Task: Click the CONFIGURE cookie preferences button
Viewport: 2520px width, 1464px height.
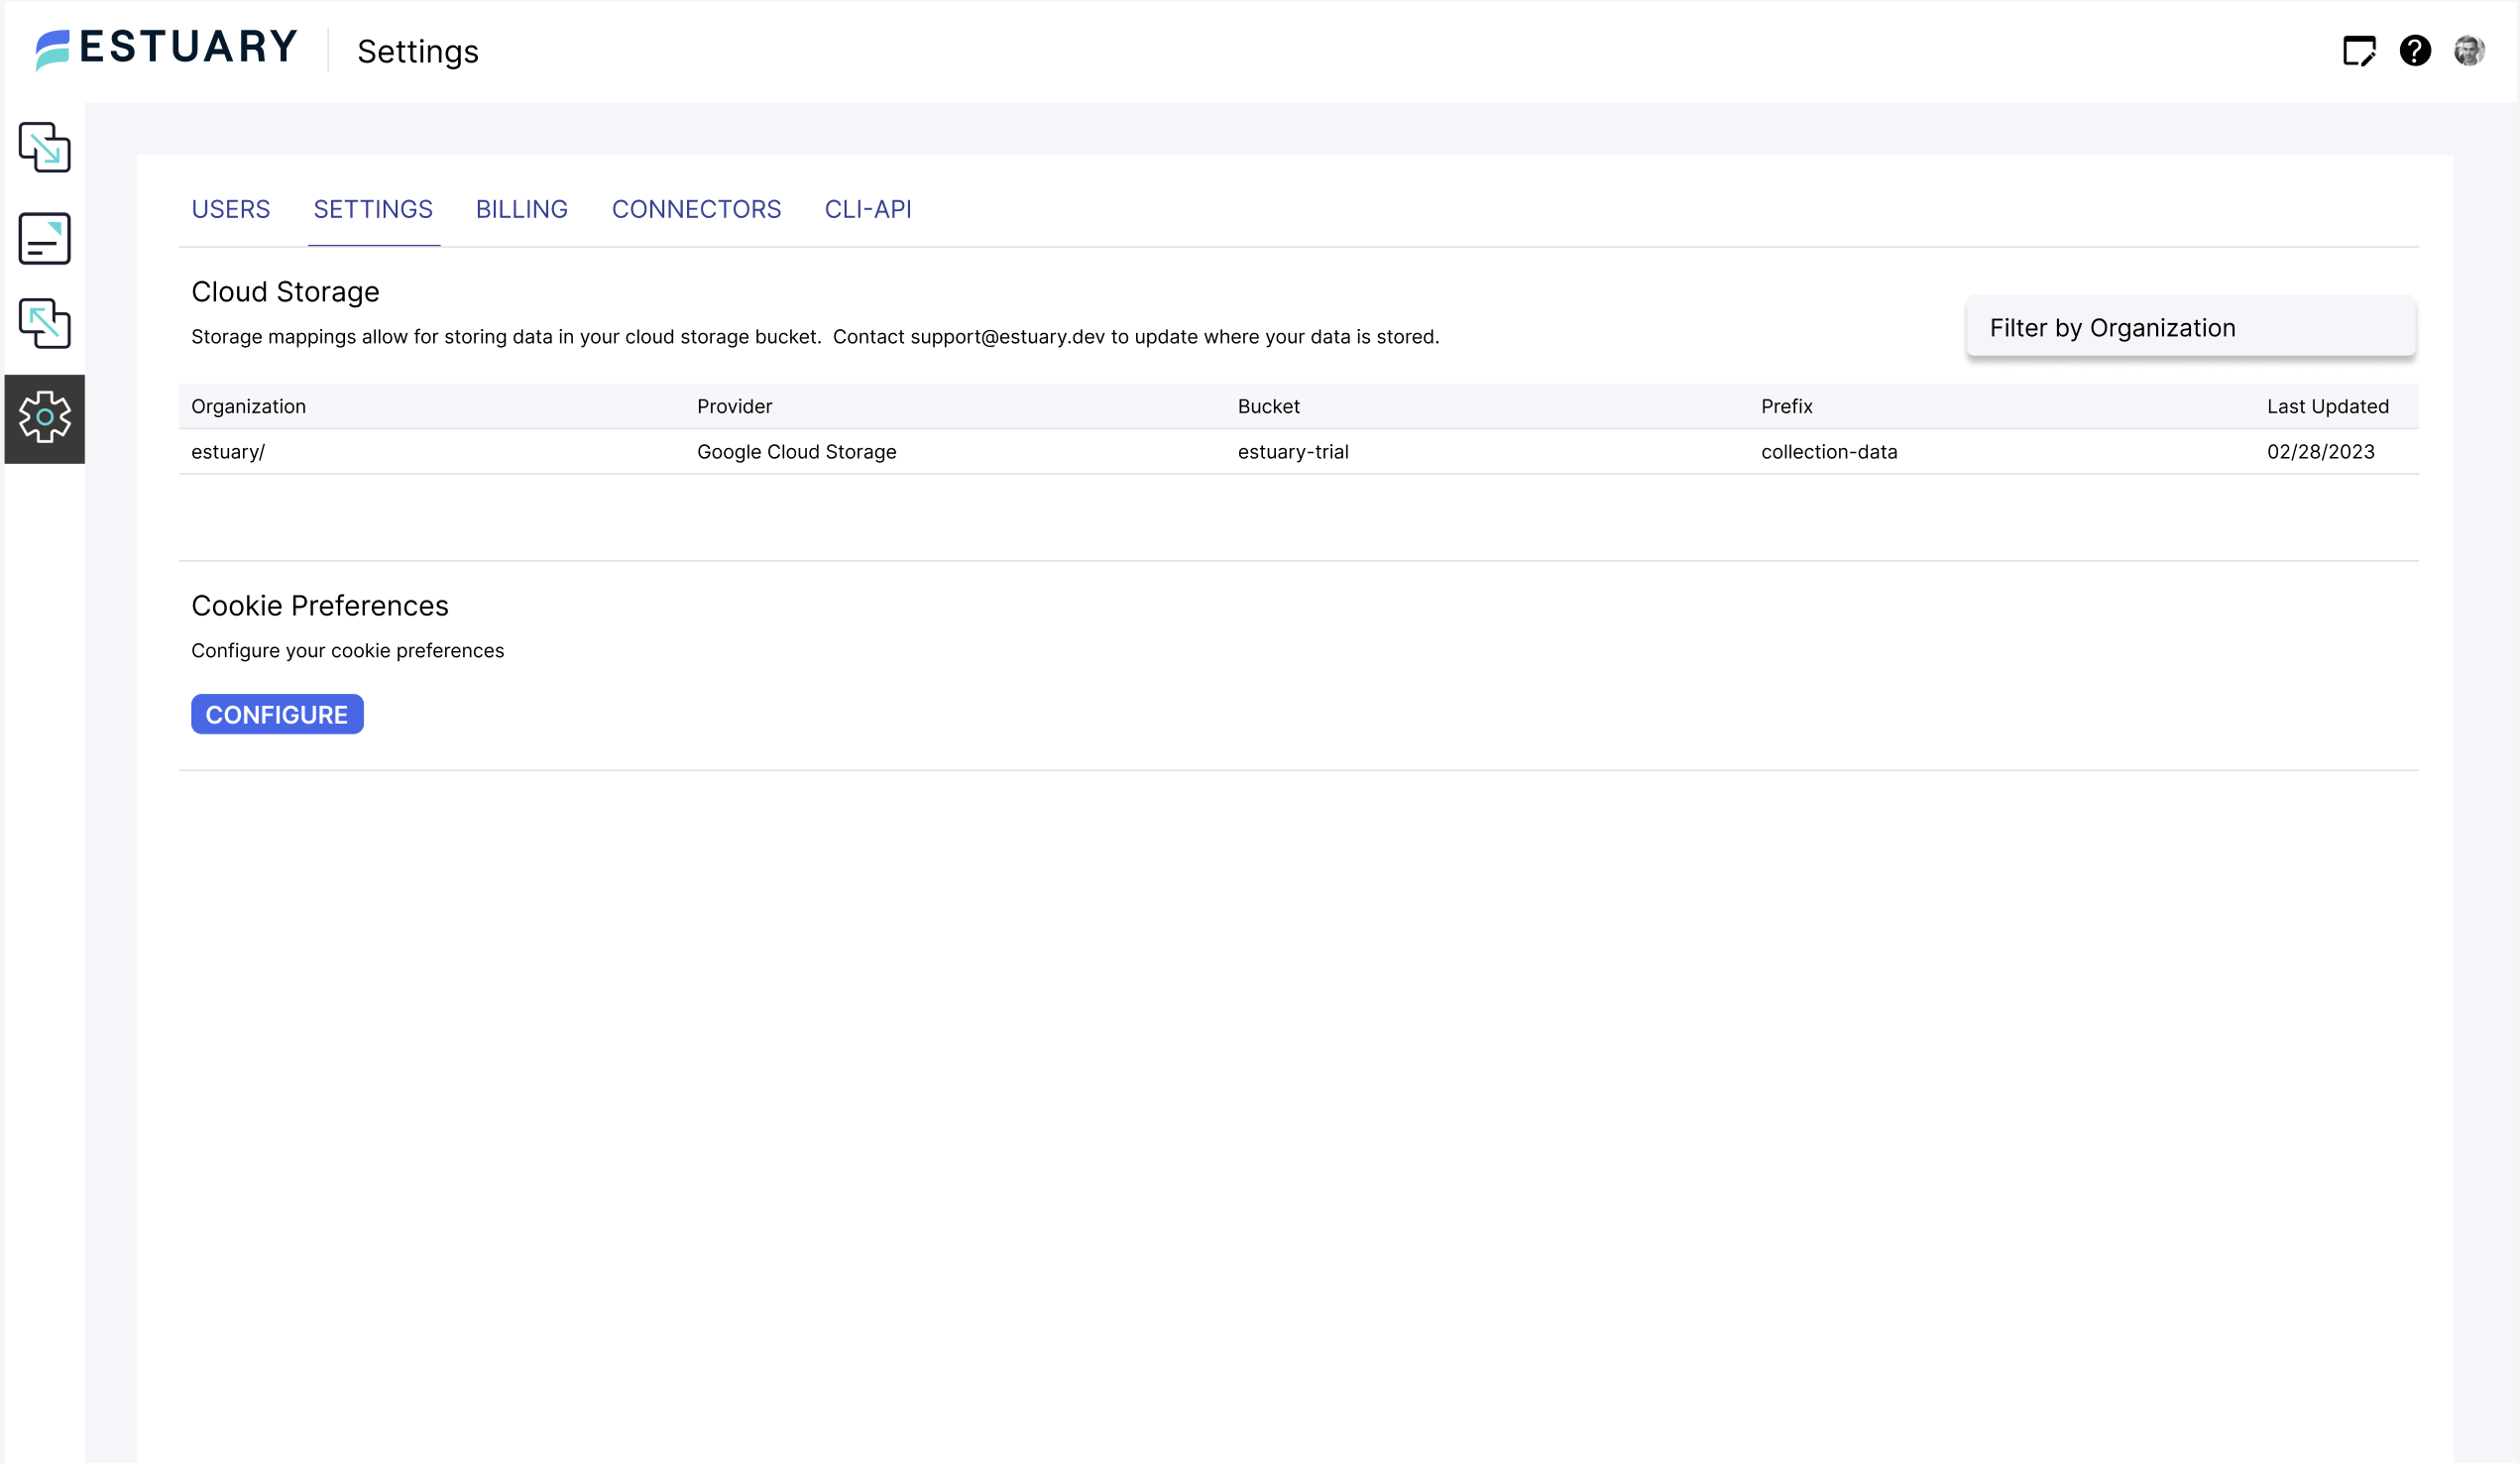Action: pos(276,714)
